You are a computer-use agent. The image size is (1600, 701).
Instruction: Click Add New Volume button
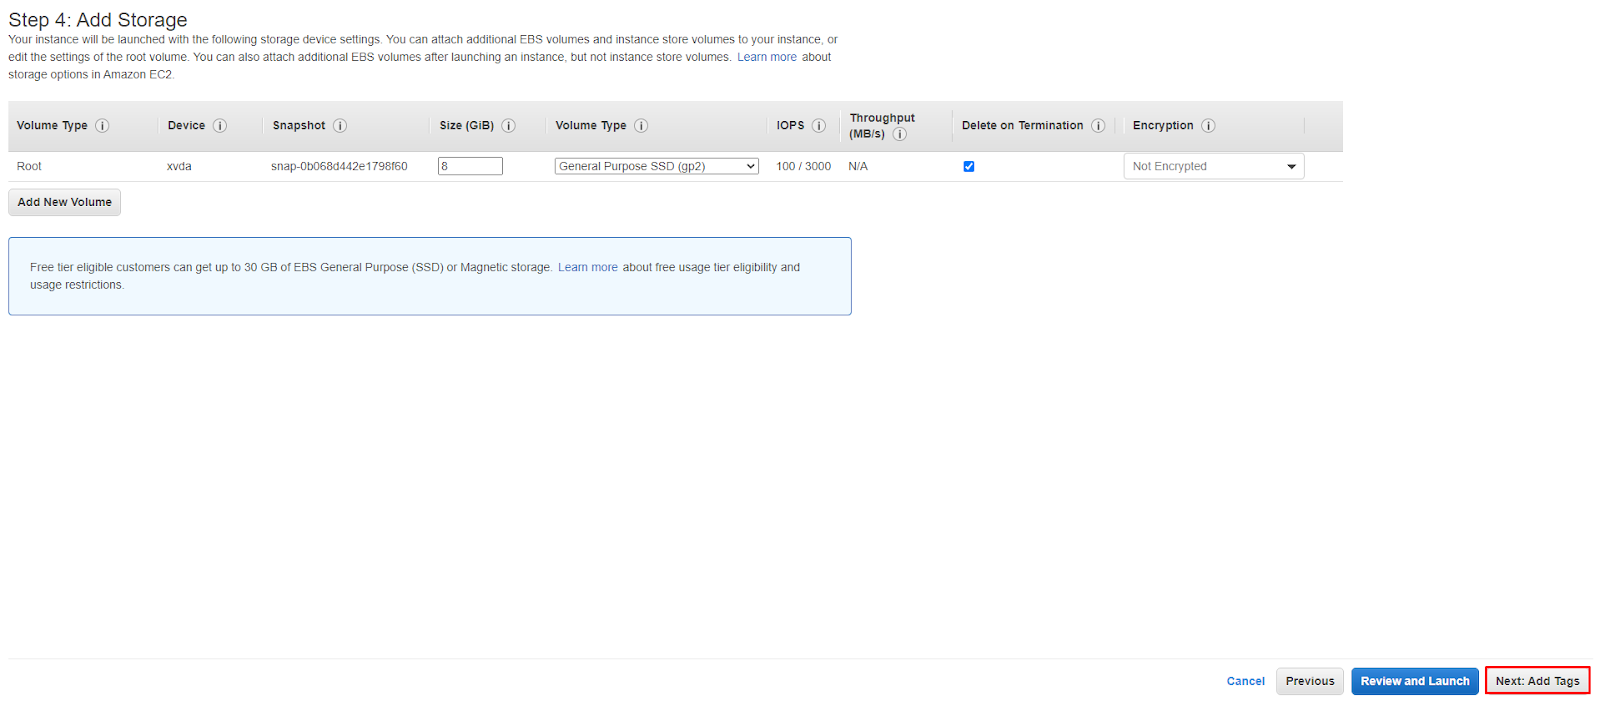click(x=65, y=202)
